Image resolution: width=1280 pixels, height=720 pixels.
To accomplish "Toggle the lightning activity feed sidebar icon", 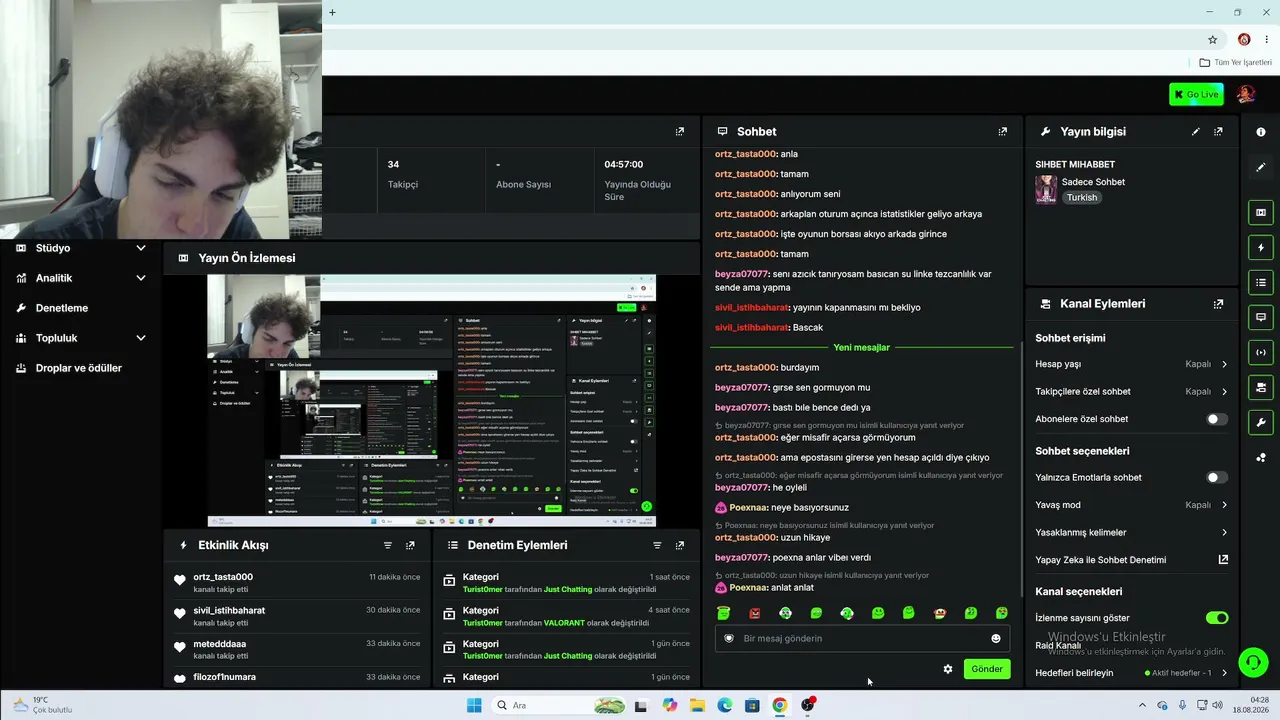I will 1261,247.
